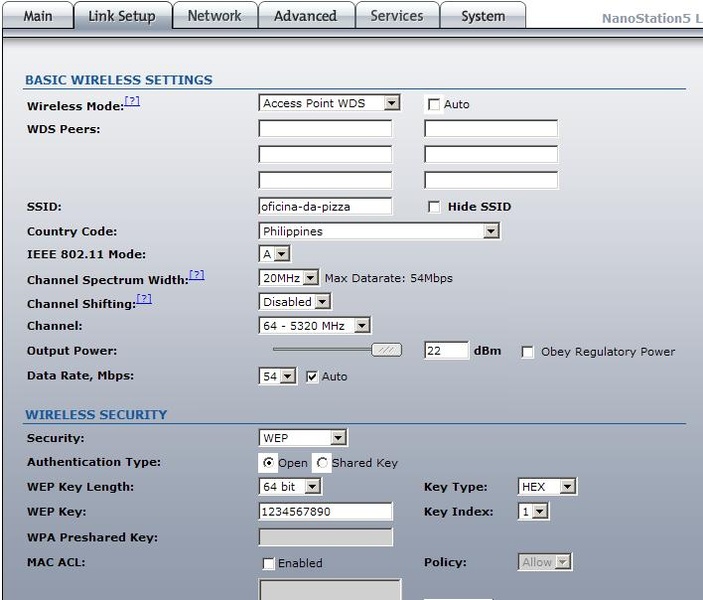Enable the MAC ACL checkbox
This screenshot has height=600, width=703.
(x=268, y=563)
